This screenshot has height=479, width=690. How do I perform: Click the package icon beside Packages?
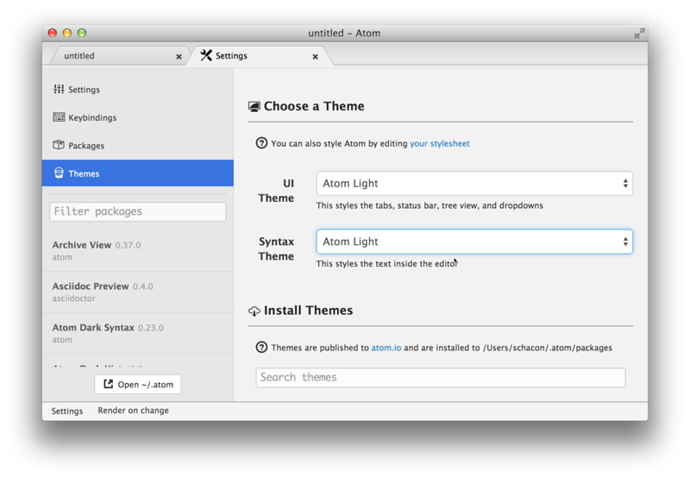tap(59, 146)
